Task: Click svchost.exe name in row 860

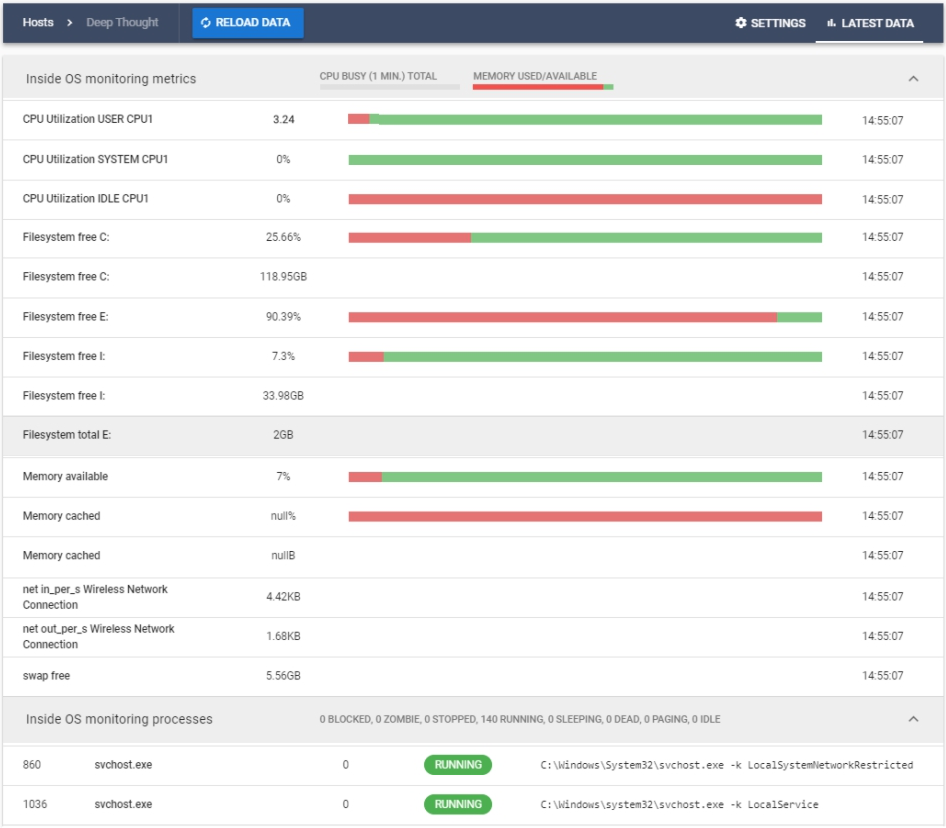Action: point(123,765)
